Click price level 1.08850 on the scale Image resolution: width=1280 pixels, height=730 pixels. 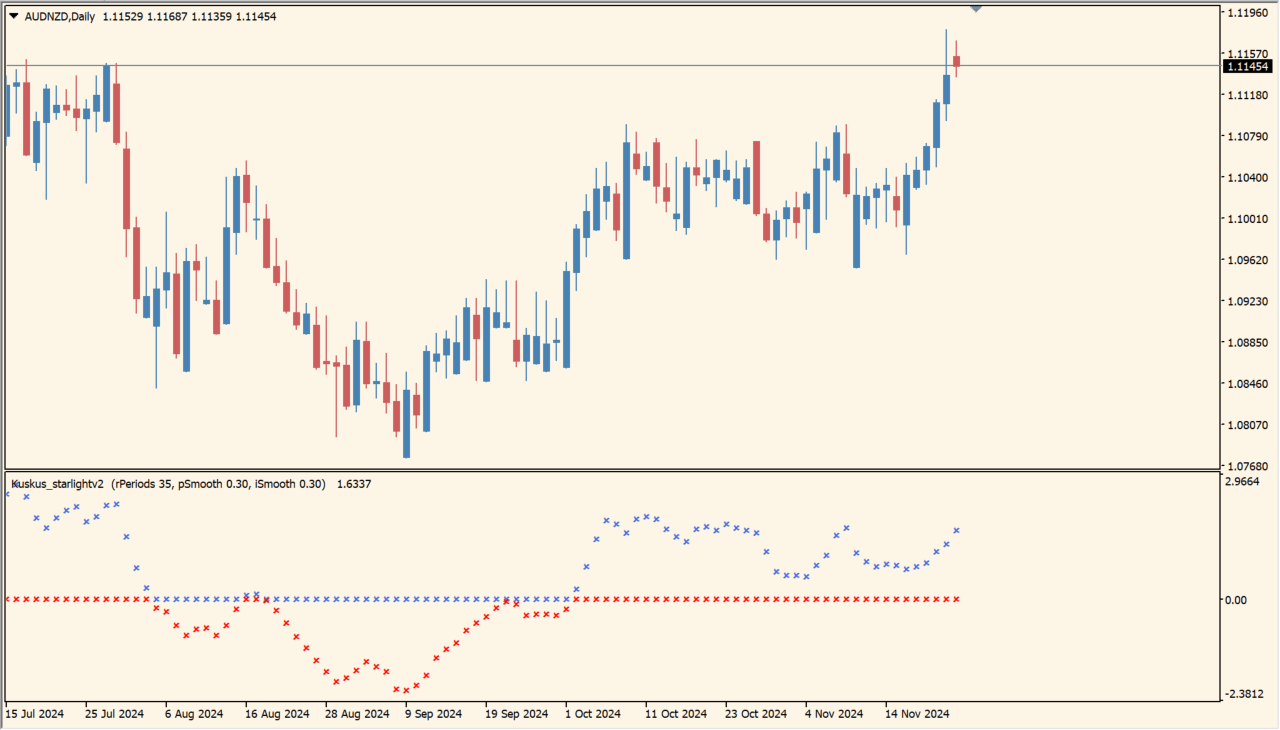coord(1249,343)
